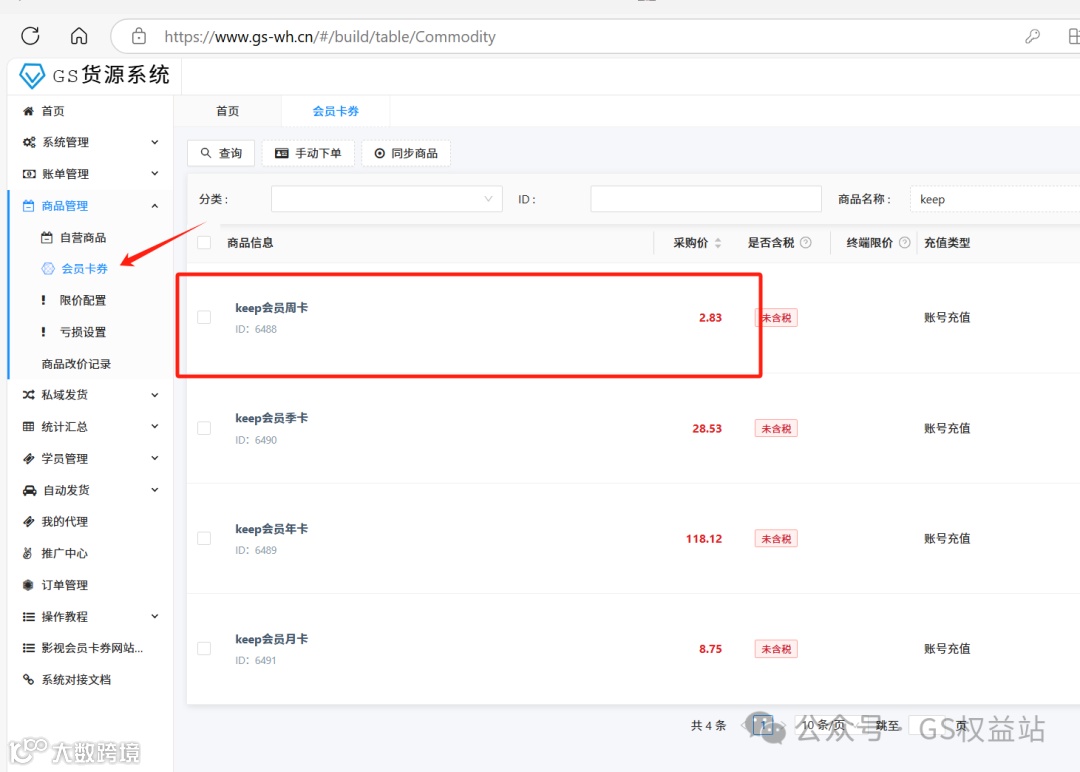Sort by 采购价 column arrows
The height and width of the screenshot is (772, 1080).
pyautogui.click(x=718, y=242)
